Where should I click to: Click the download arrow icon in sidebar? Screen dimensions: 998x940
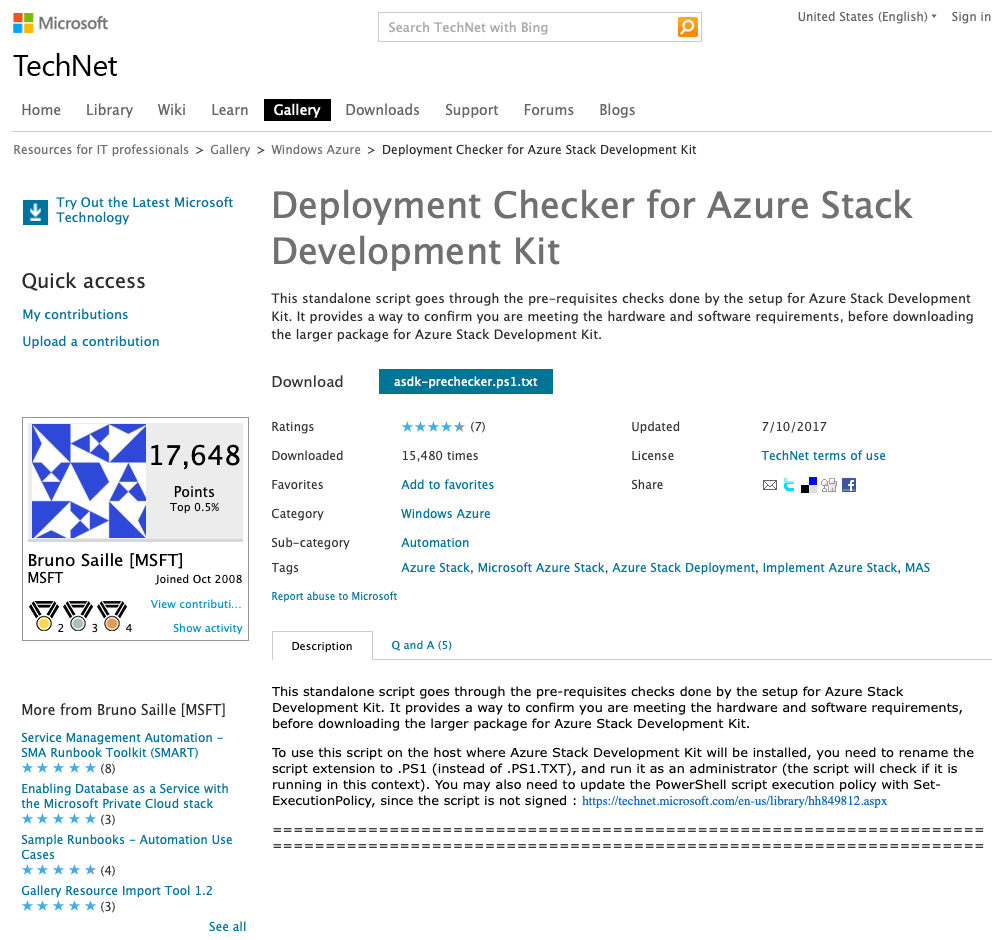tap(36, 212)
